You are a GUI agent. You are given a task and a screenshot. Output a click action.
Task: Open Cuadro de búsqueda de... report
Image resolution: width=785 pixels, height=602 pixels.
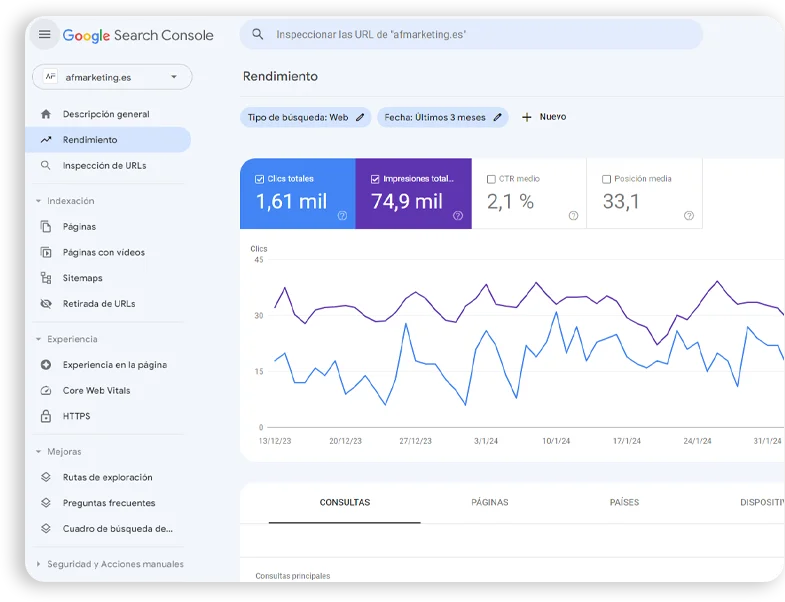pos(108,528)
